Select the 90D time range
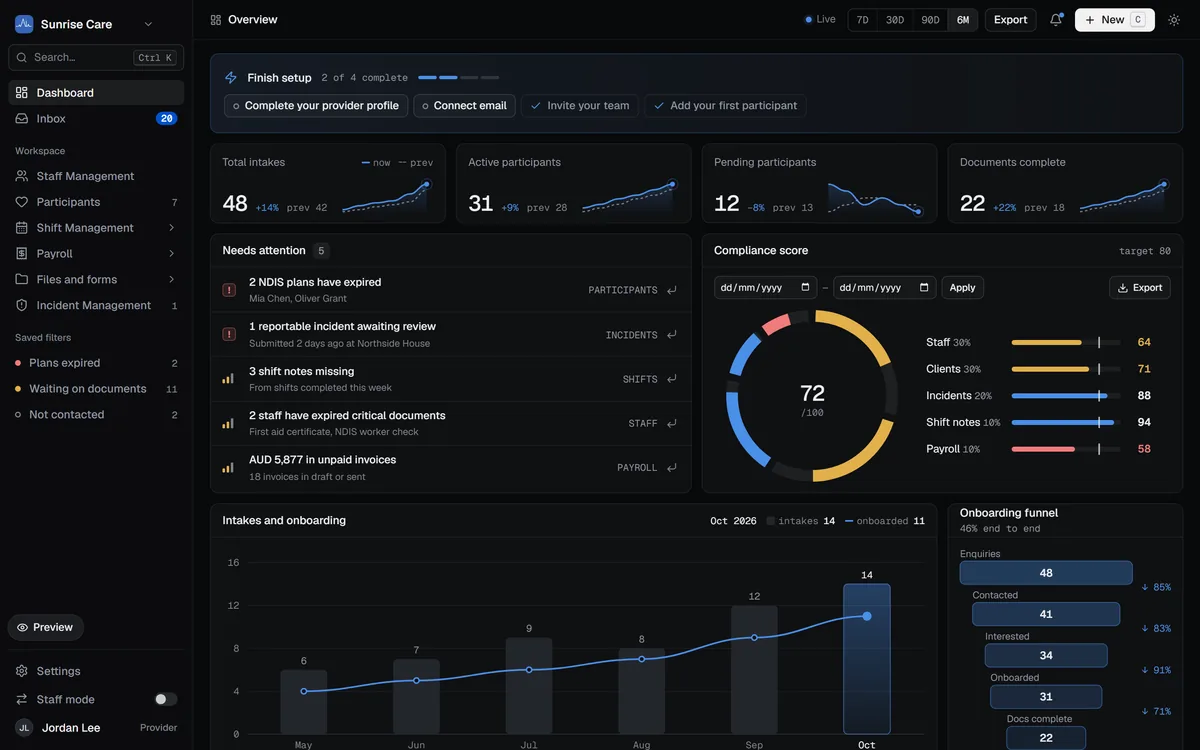This screenshot has height=750, width=1200. click(x=930, y=20)
